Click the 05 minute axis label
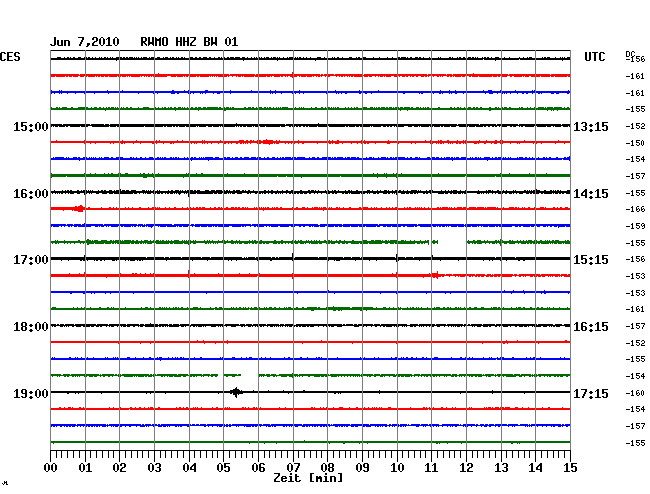This screenshot has width=650, height=494. [x=223, y=468]
